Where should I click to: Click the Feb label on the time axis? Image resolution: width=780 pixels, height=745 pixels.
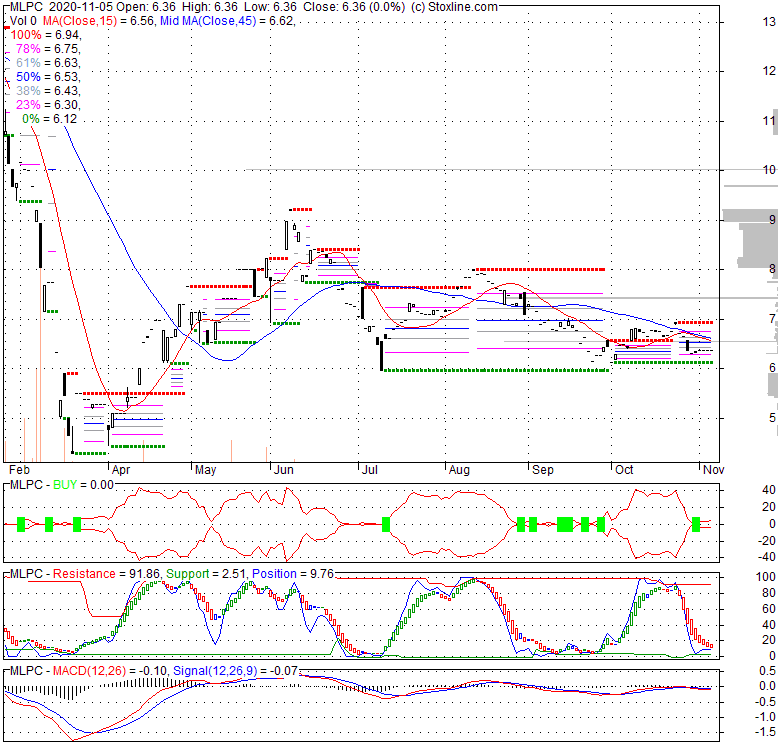click(19, 470)
